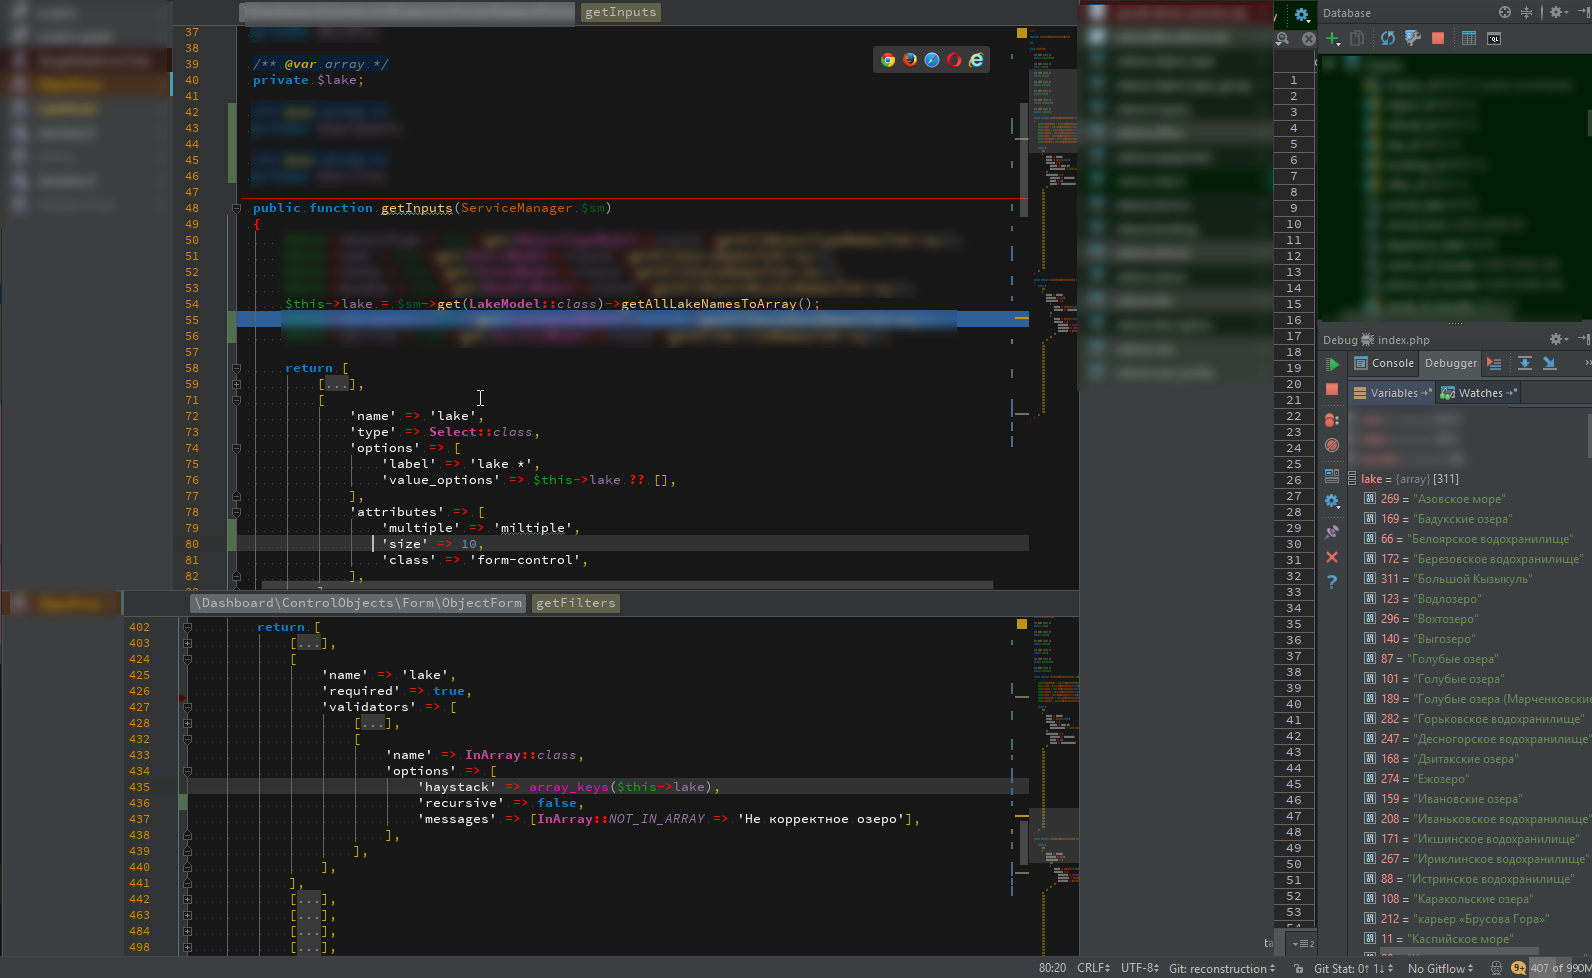Expand folded block at line 463
1592x978 pixels.
[x=187, y=915]
